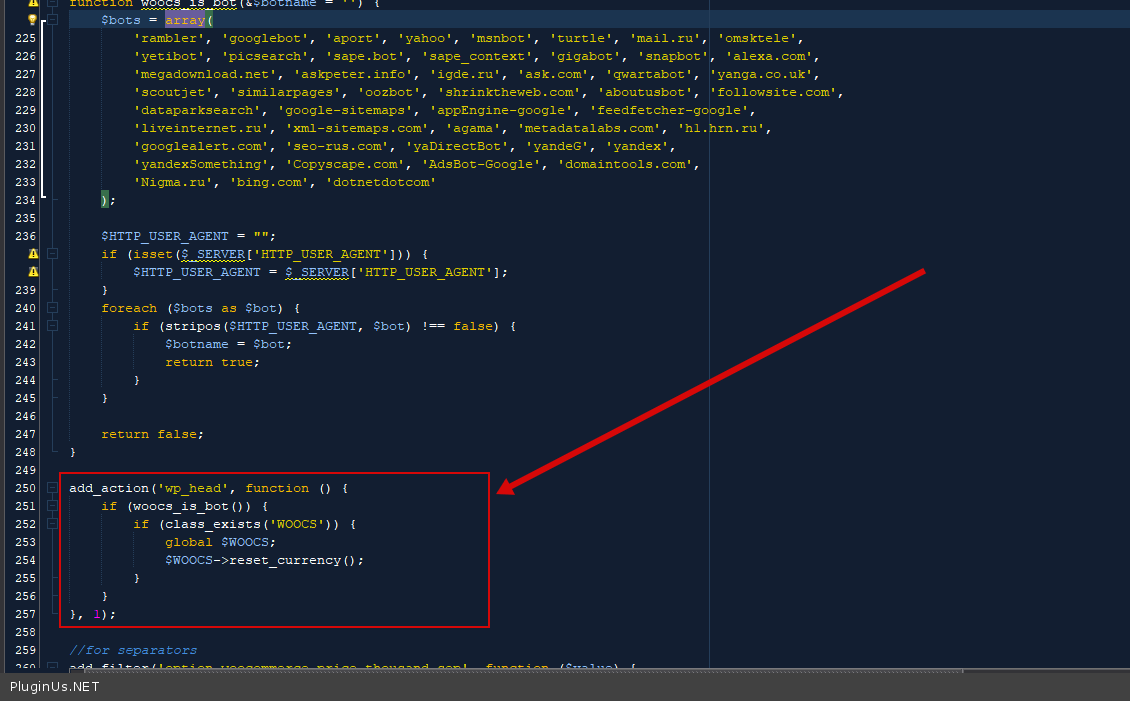Screen dimensions: 1130x701
Task: Fold the if (woocs_is_bot()) block
Action: click(52, 506)
